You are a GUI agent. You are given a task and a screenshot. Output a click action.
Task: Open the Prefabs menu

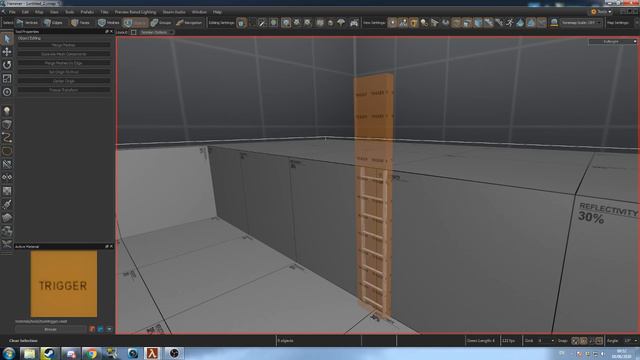[87, 12]
